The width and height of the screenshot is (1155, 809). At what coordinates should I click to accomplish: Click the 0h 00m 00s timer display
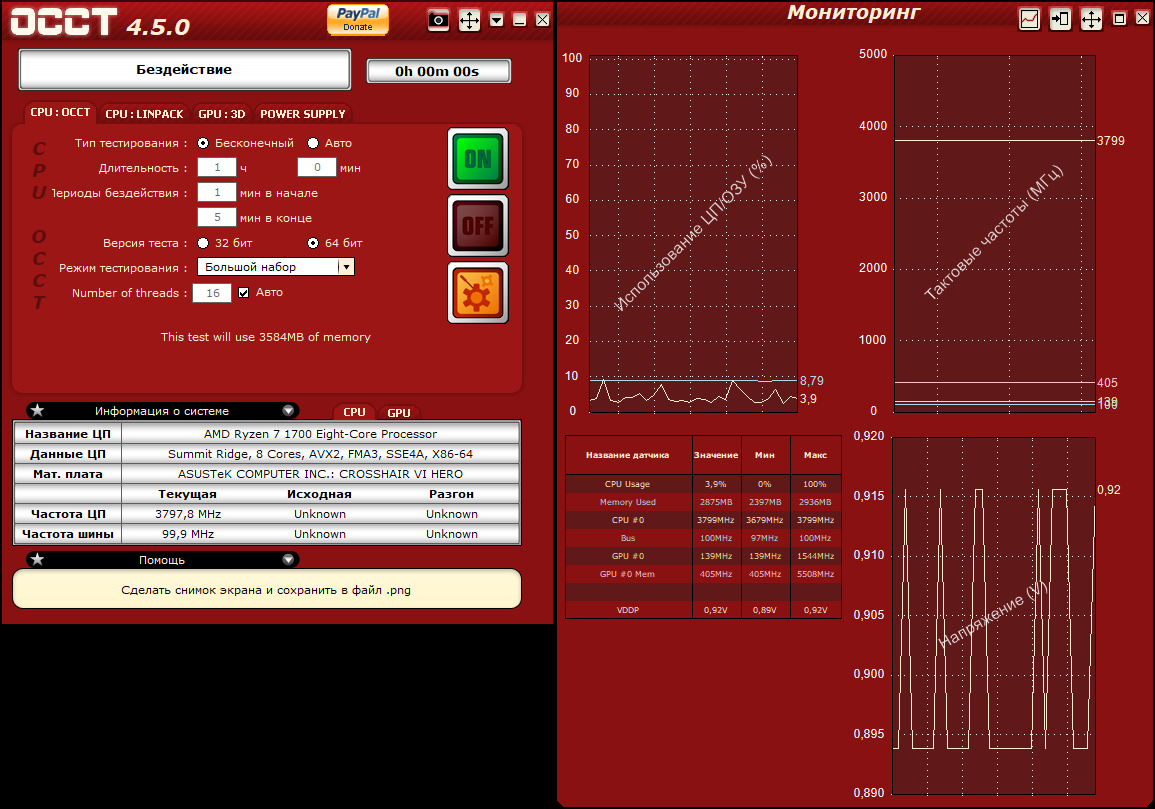tap(438, 71)
